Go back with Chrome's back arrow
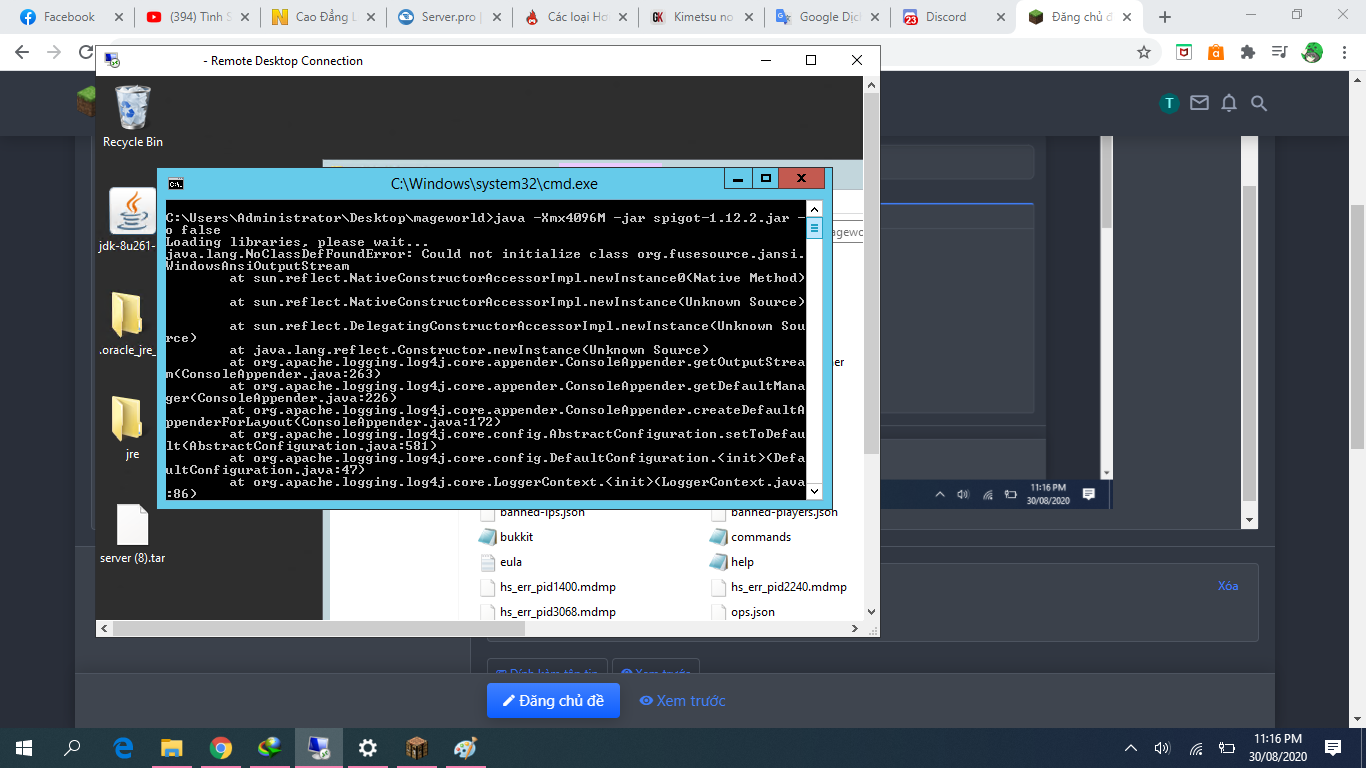The image size is (1366, 768). [x=22, y=52]
